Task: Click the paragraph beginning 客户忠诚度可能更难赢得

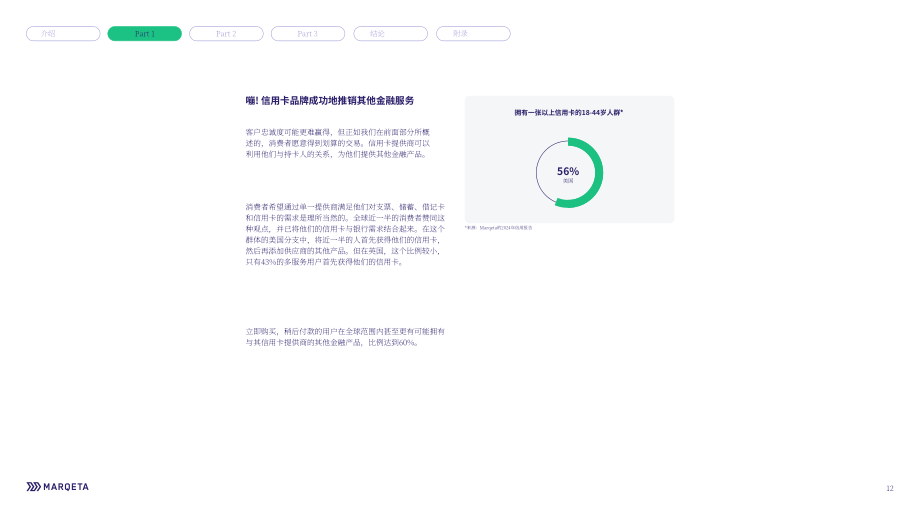Action: pos(337,143)
